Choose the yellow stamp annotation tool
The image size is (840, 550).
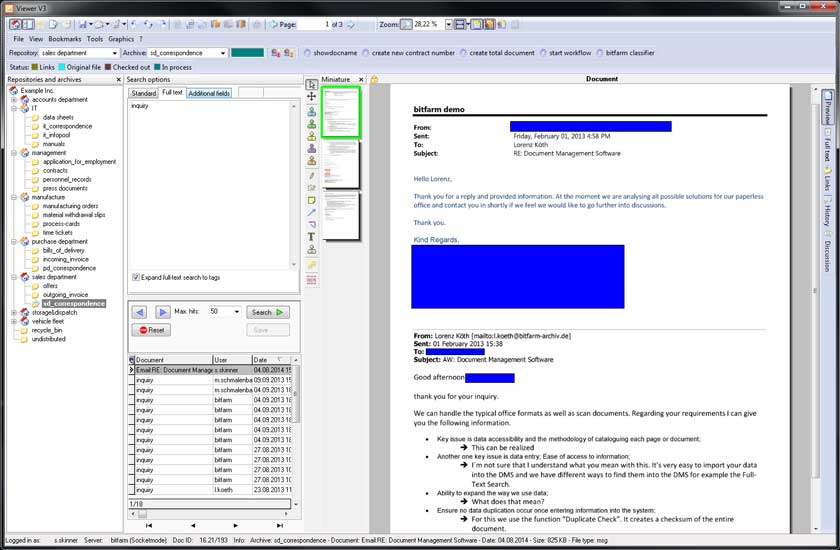point(311,136)
